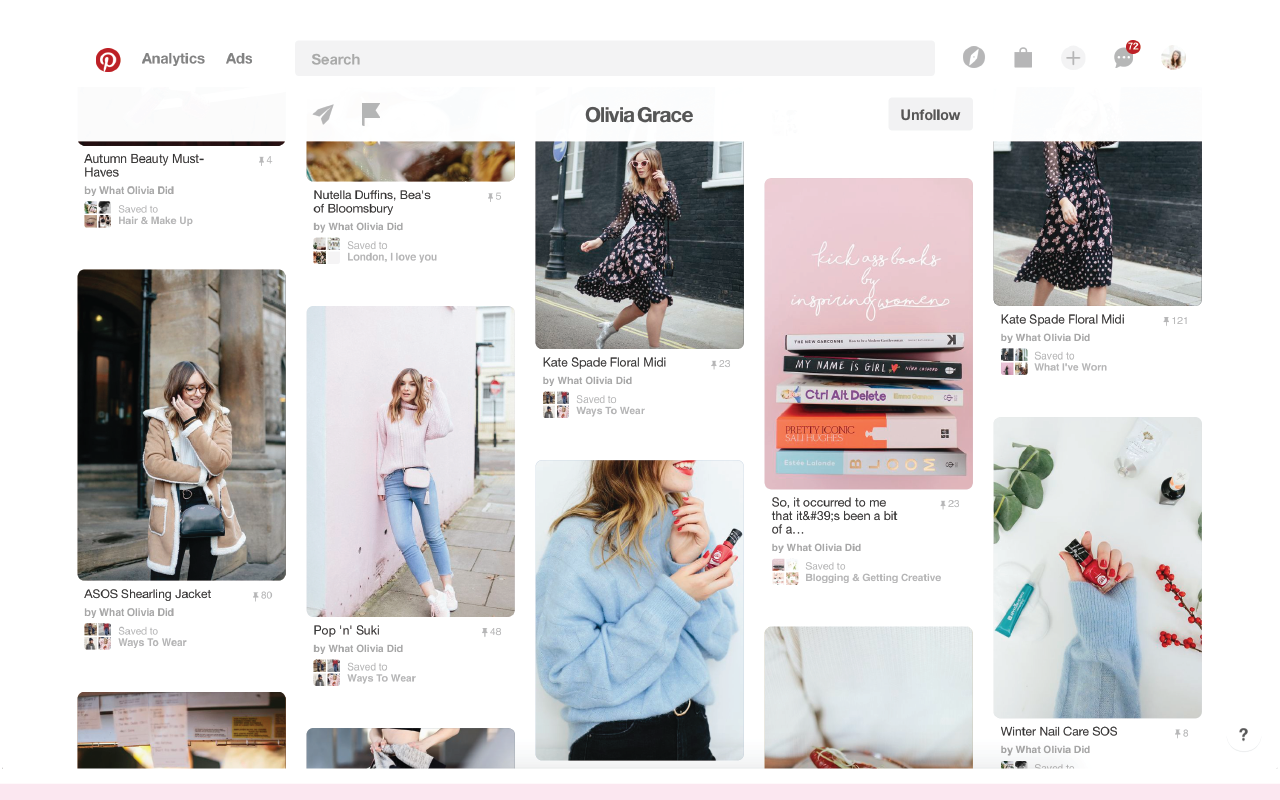Open the Explore compass icon
Image resolution: width=1280 pixels, height=800 pixels.
tap(974, 58)
